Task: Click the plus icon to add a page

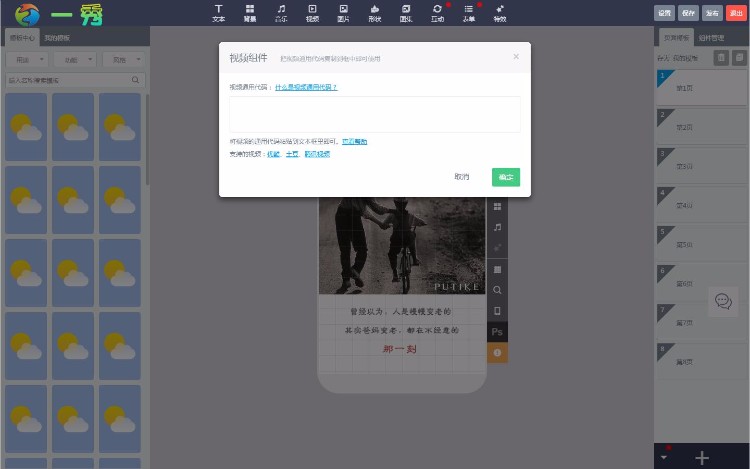Action: point(702,458)
